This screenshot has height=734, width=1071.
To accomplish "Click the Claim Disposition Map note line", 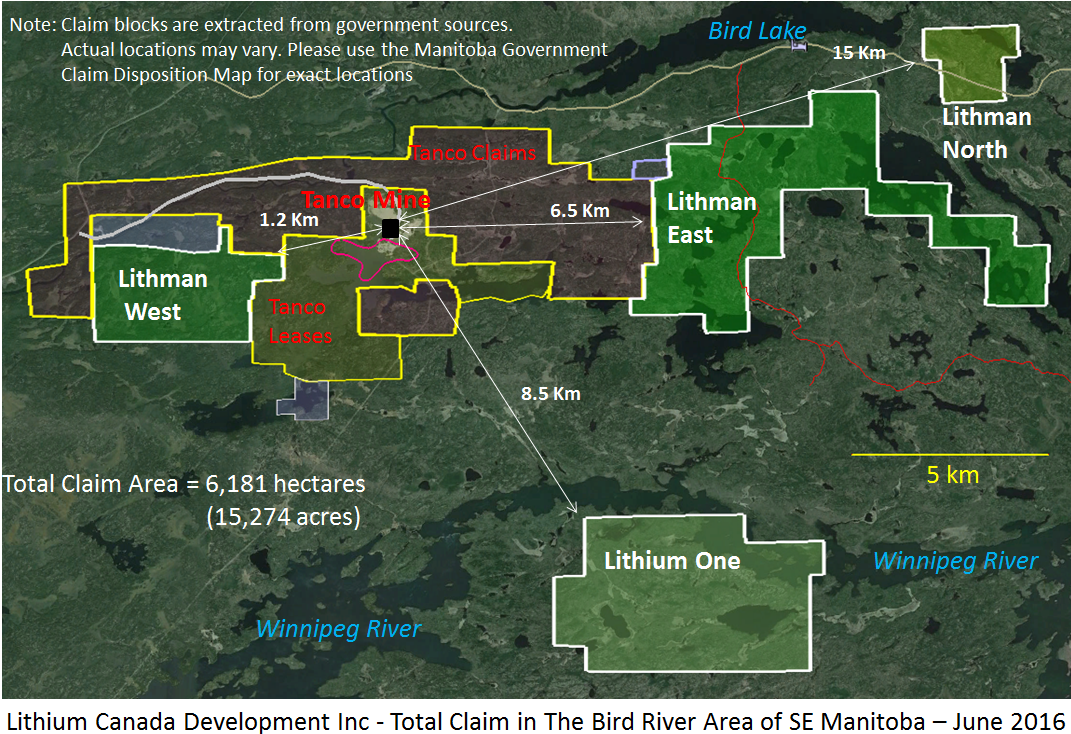I will pyautogui.click(x=237, y=74).
